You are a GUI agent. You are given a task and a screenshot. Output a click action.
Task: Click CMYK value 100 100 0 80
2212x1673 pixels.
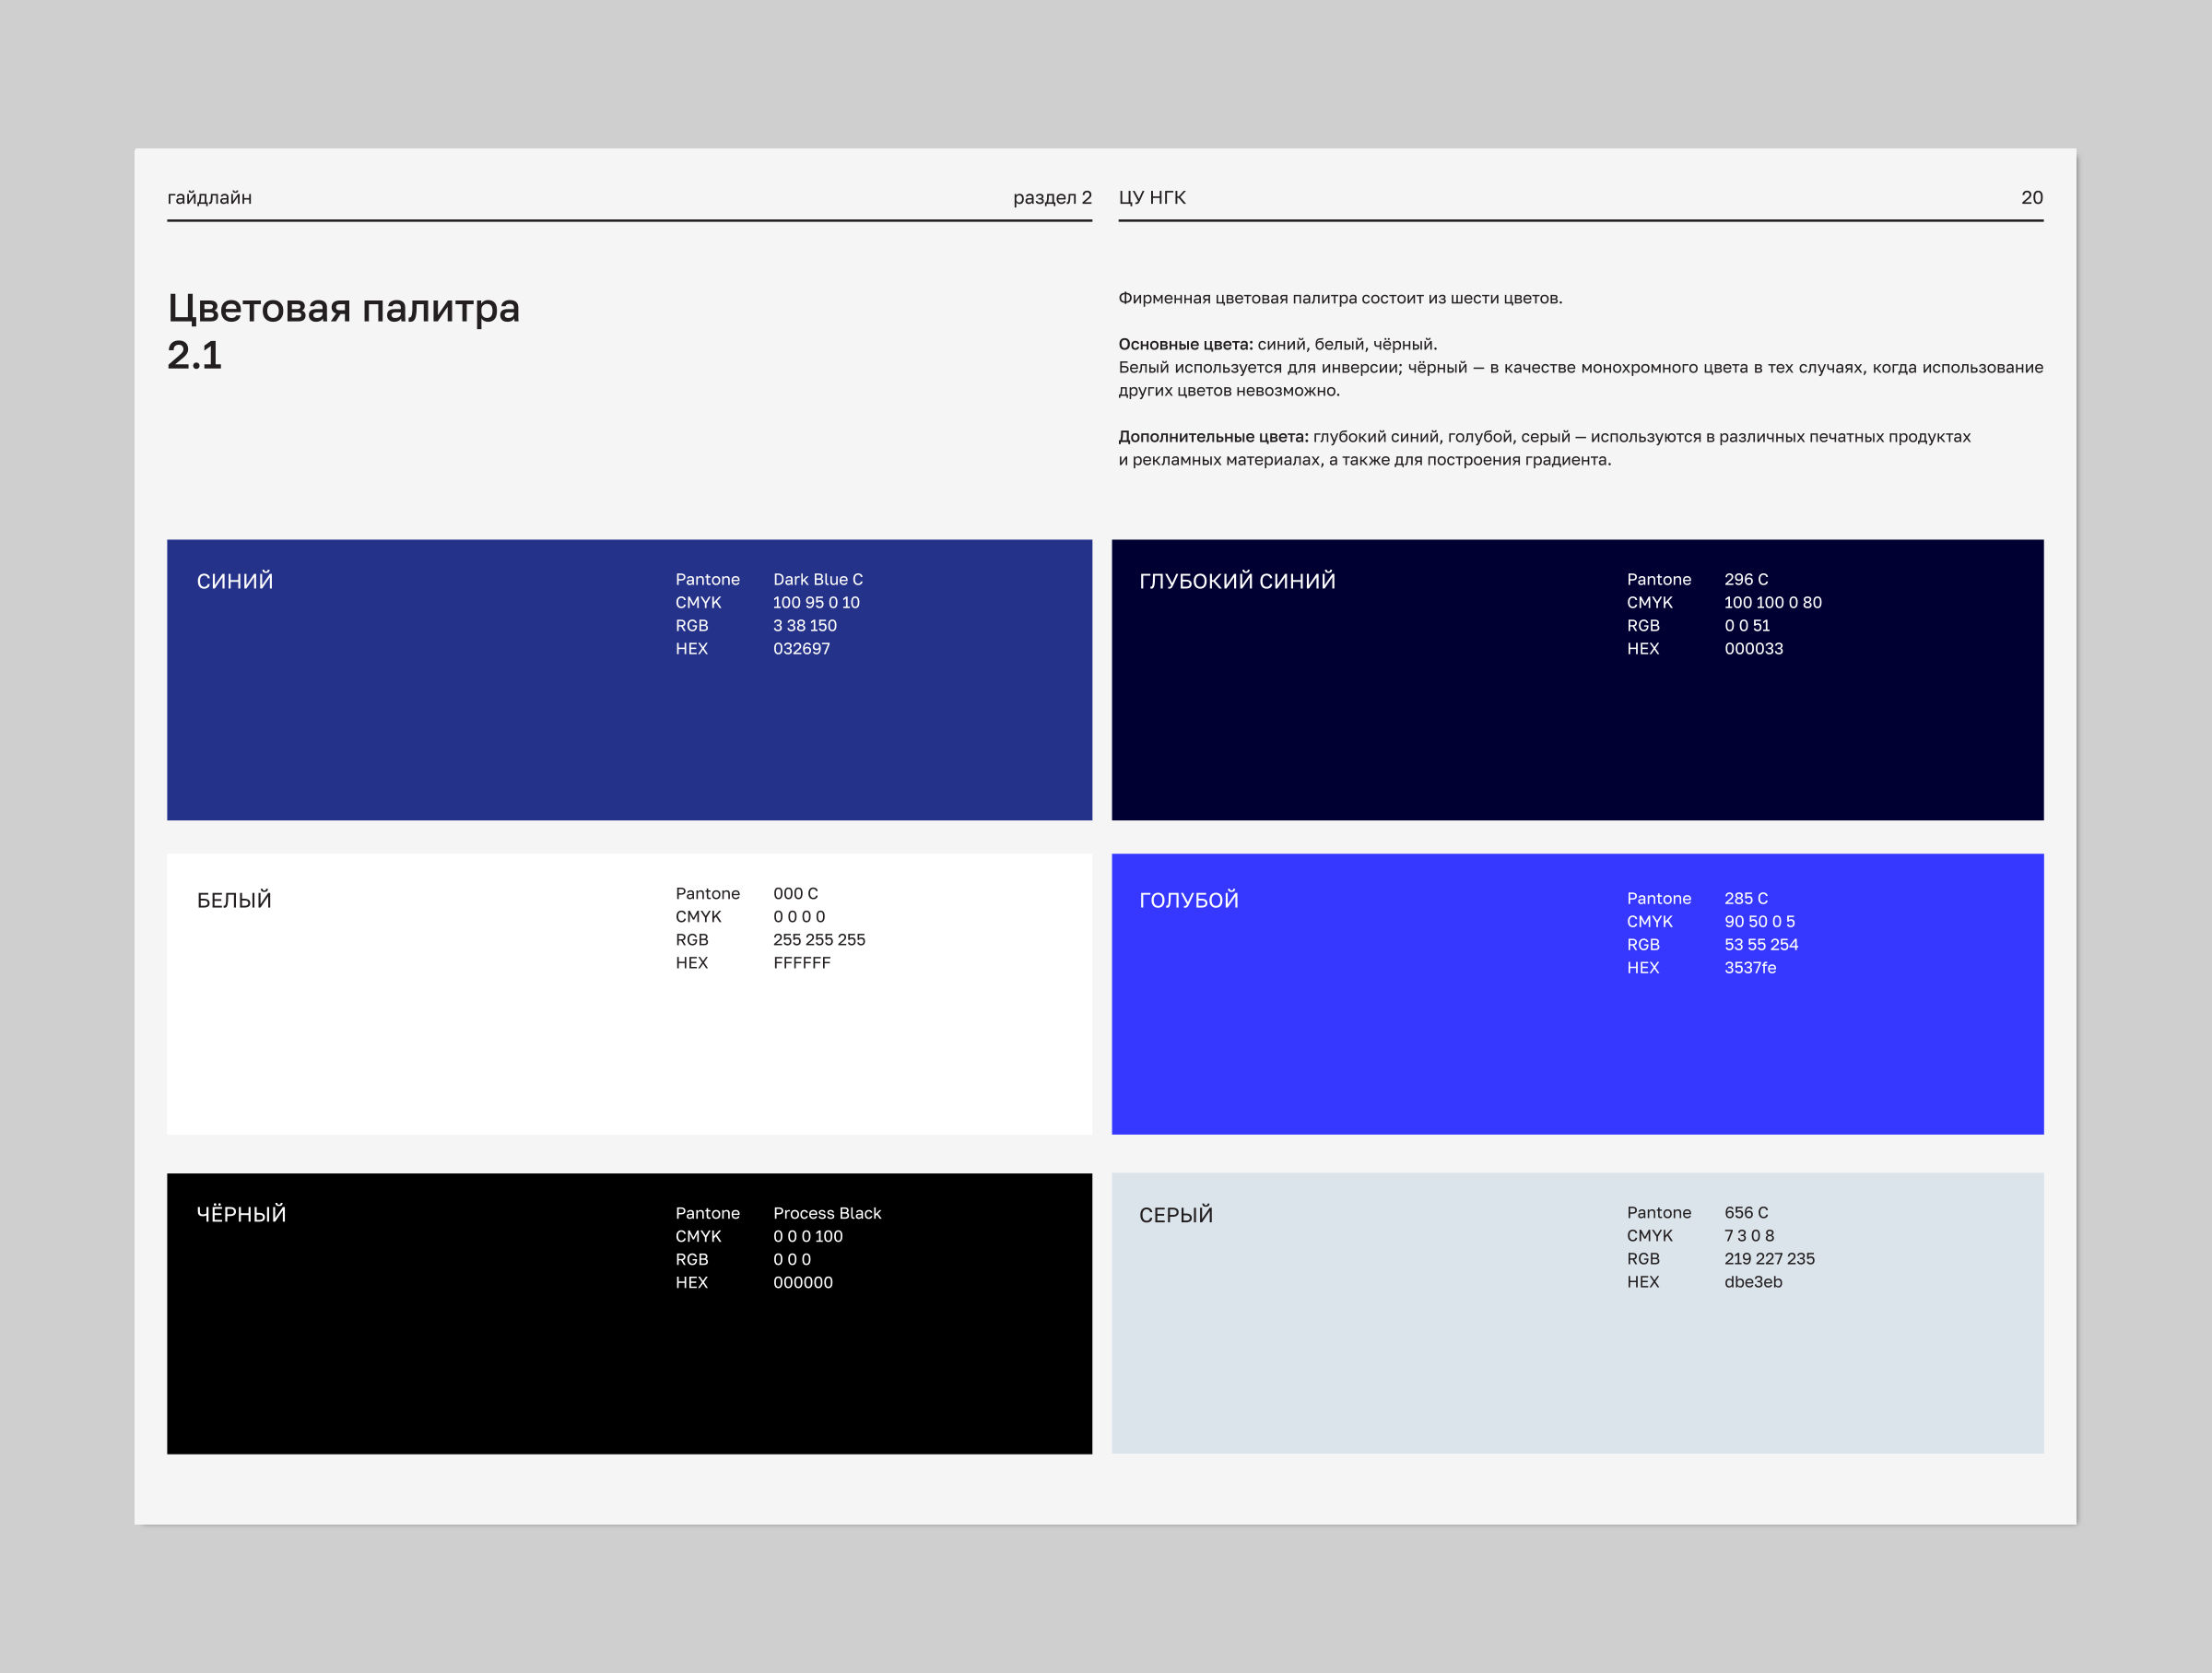1773,602
